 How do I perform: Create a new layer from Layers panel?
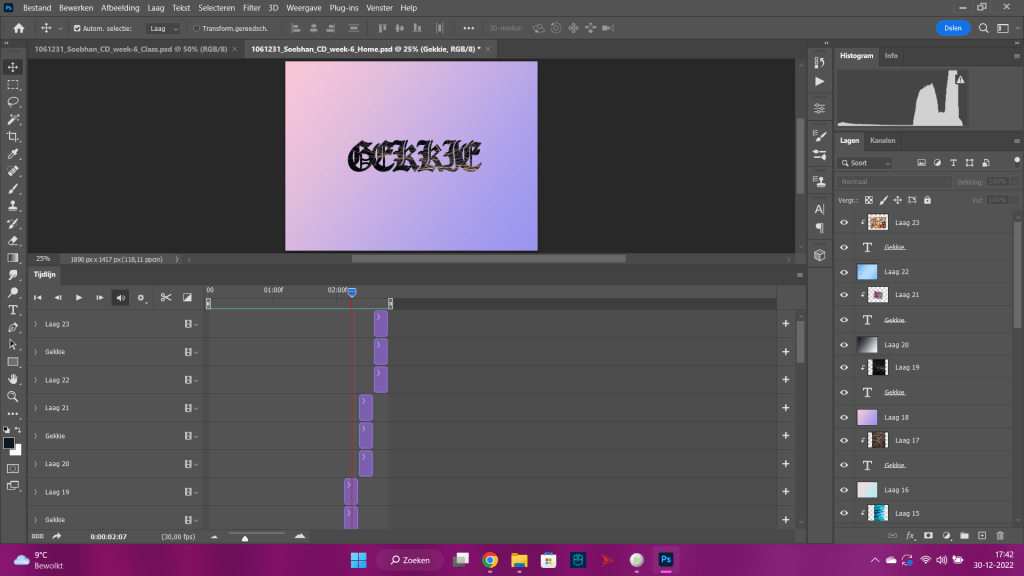point(981,536)
